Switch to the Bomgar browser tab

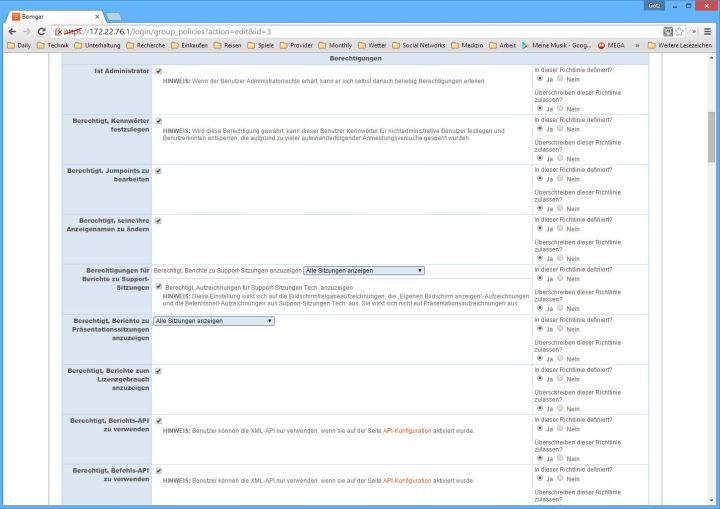click(x=50, y=15)
